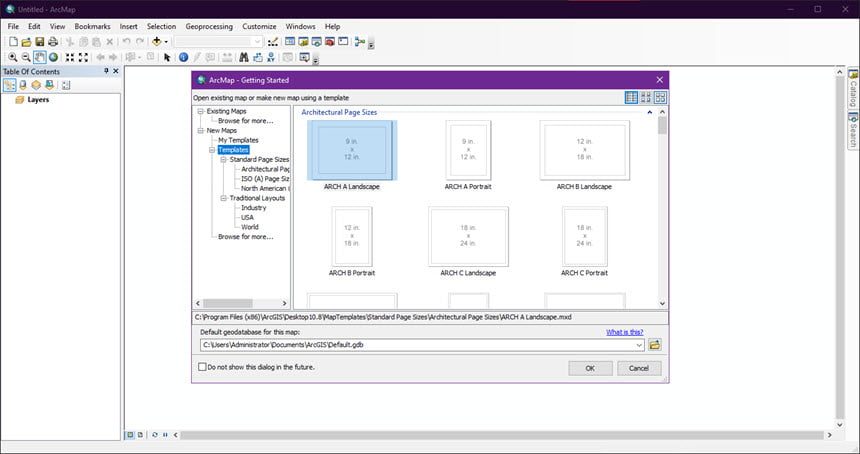
Task: Open the Customize menu
Action: click(259, 26)
